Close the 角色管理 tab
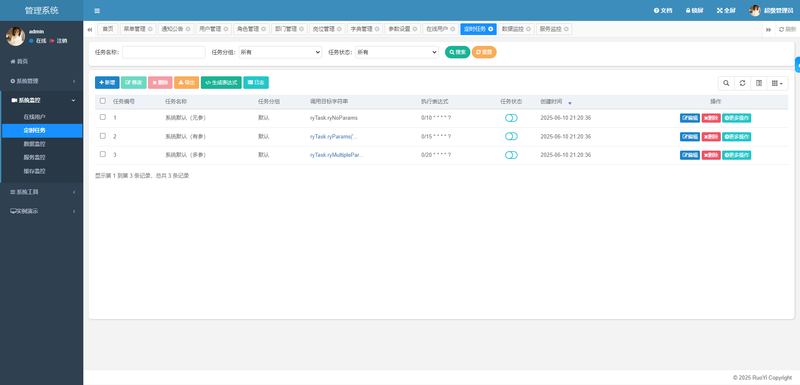Image resolution: width=800 pixels, height=385 pixels. point(263,29)
